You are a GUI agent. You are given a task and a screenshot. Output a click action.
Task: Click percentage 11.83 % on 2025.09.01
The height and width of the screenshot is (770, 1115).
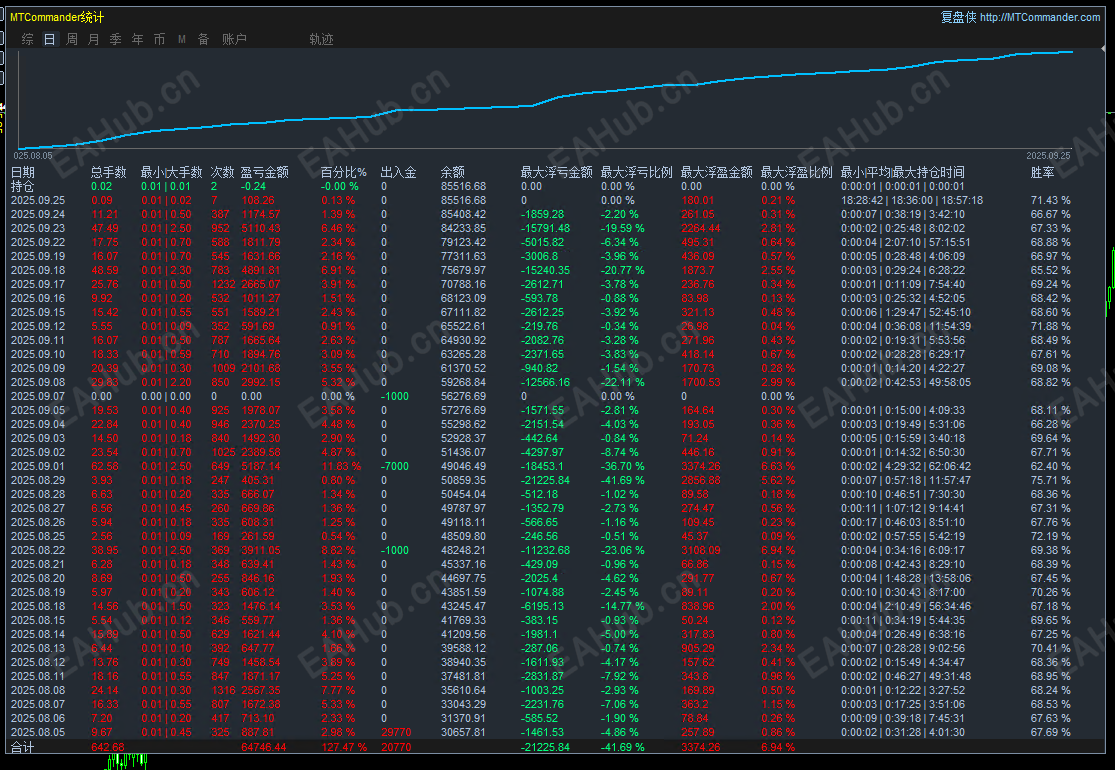341,466
